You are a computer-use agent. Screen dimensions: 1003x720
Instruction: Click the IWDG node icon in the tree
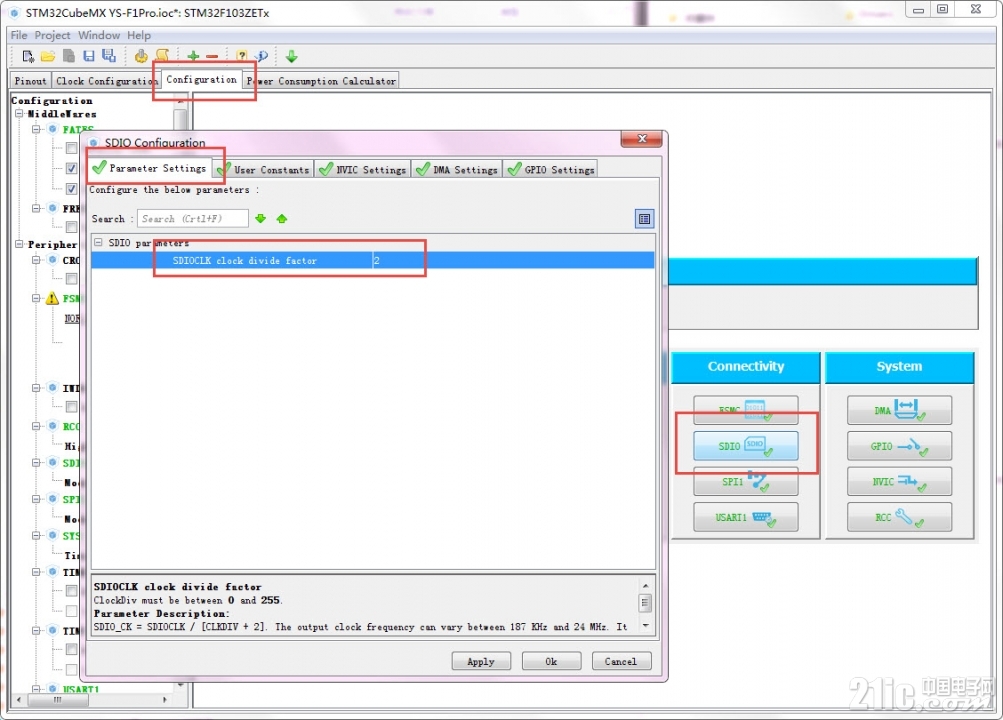[x=52, y=387]
